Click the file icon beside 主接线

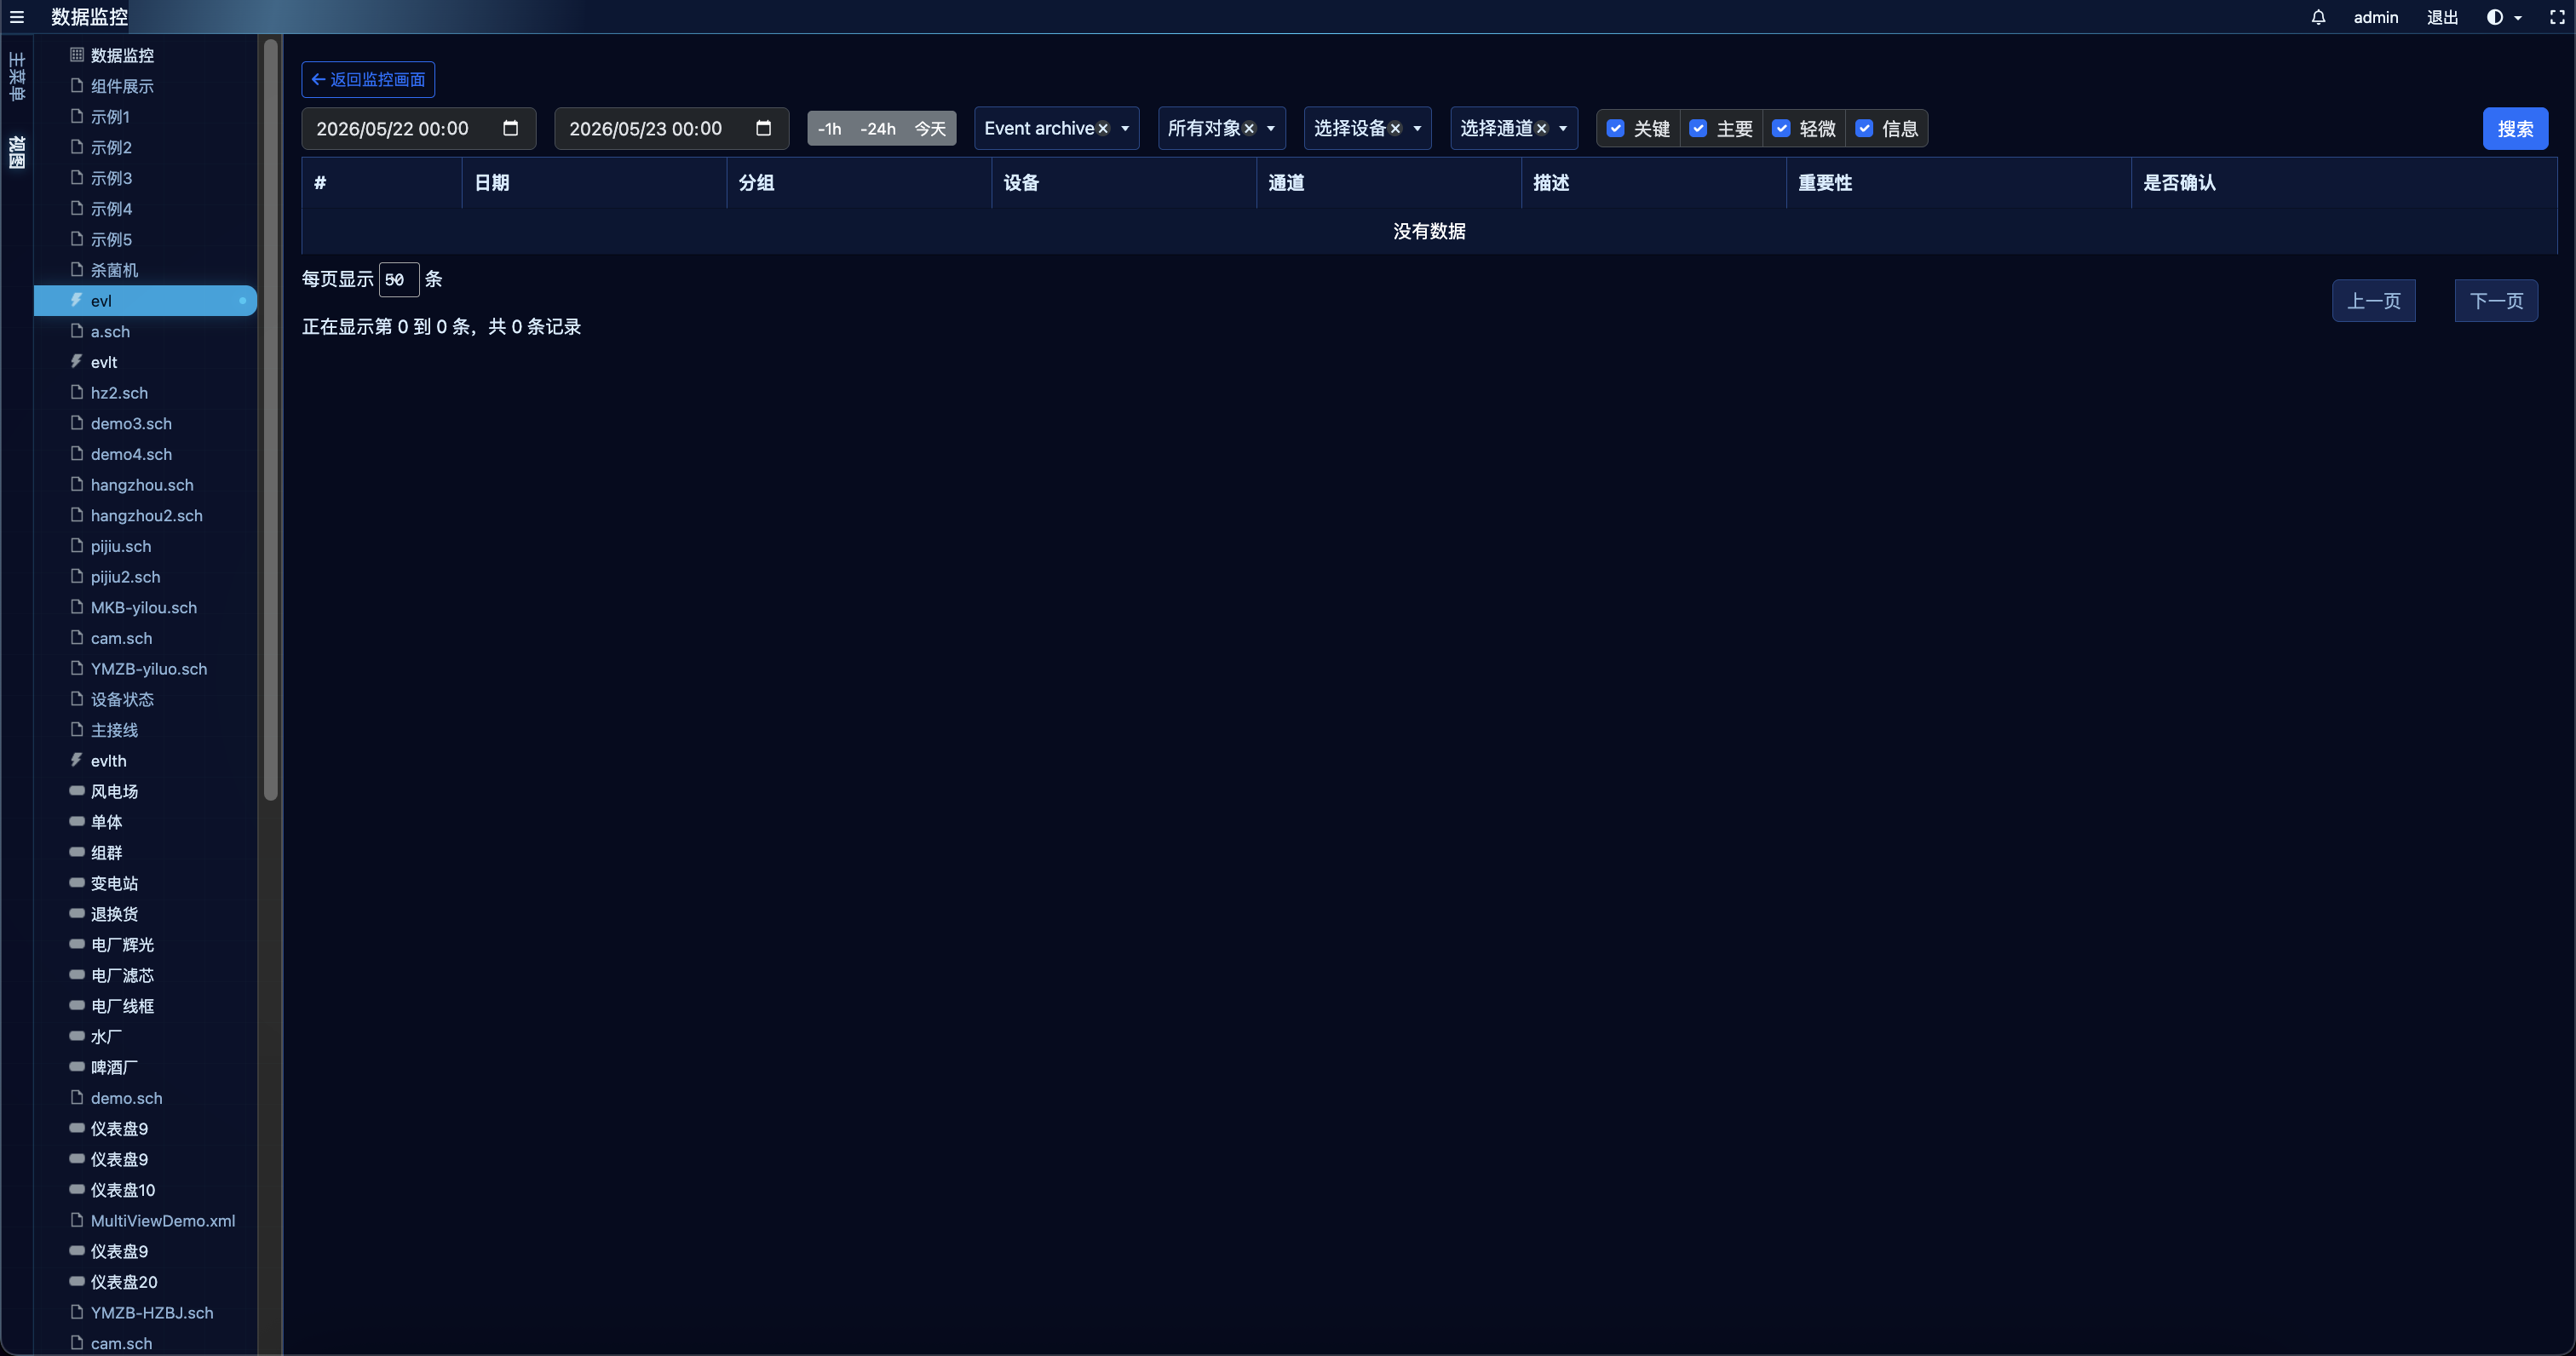coord(76,729)
